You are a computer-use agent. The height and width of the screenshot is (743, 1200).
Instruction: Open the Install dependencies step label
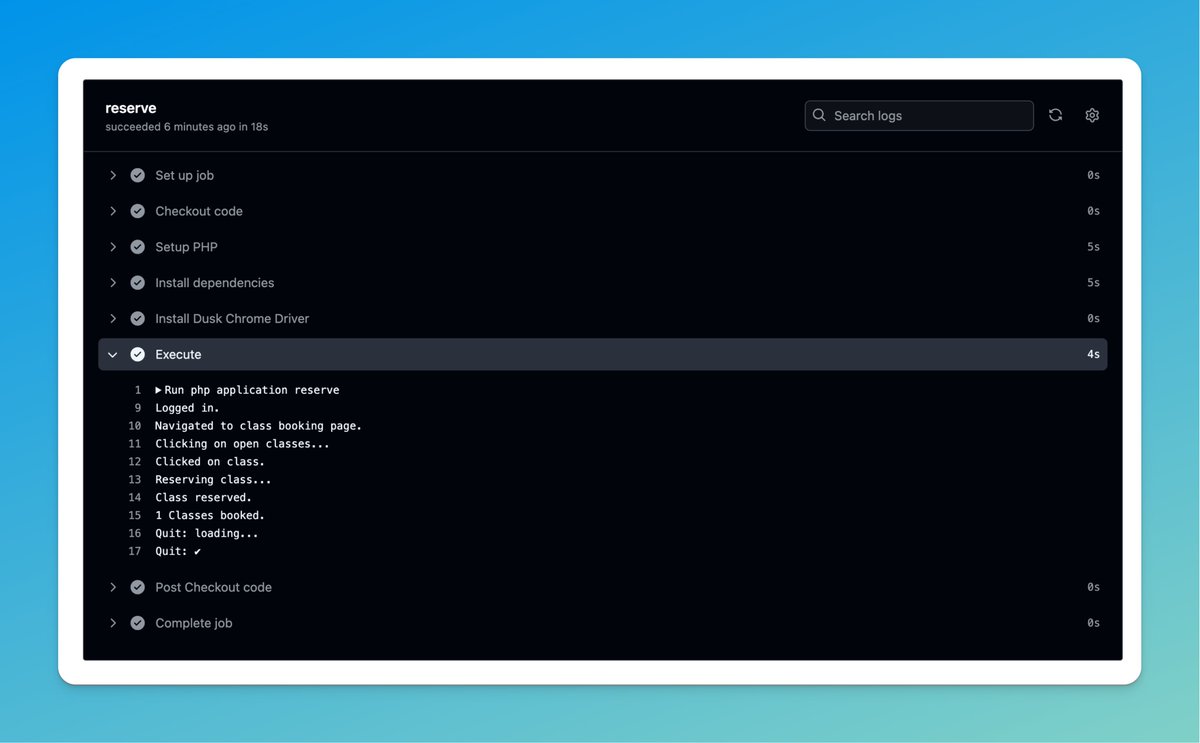(215, 283)
